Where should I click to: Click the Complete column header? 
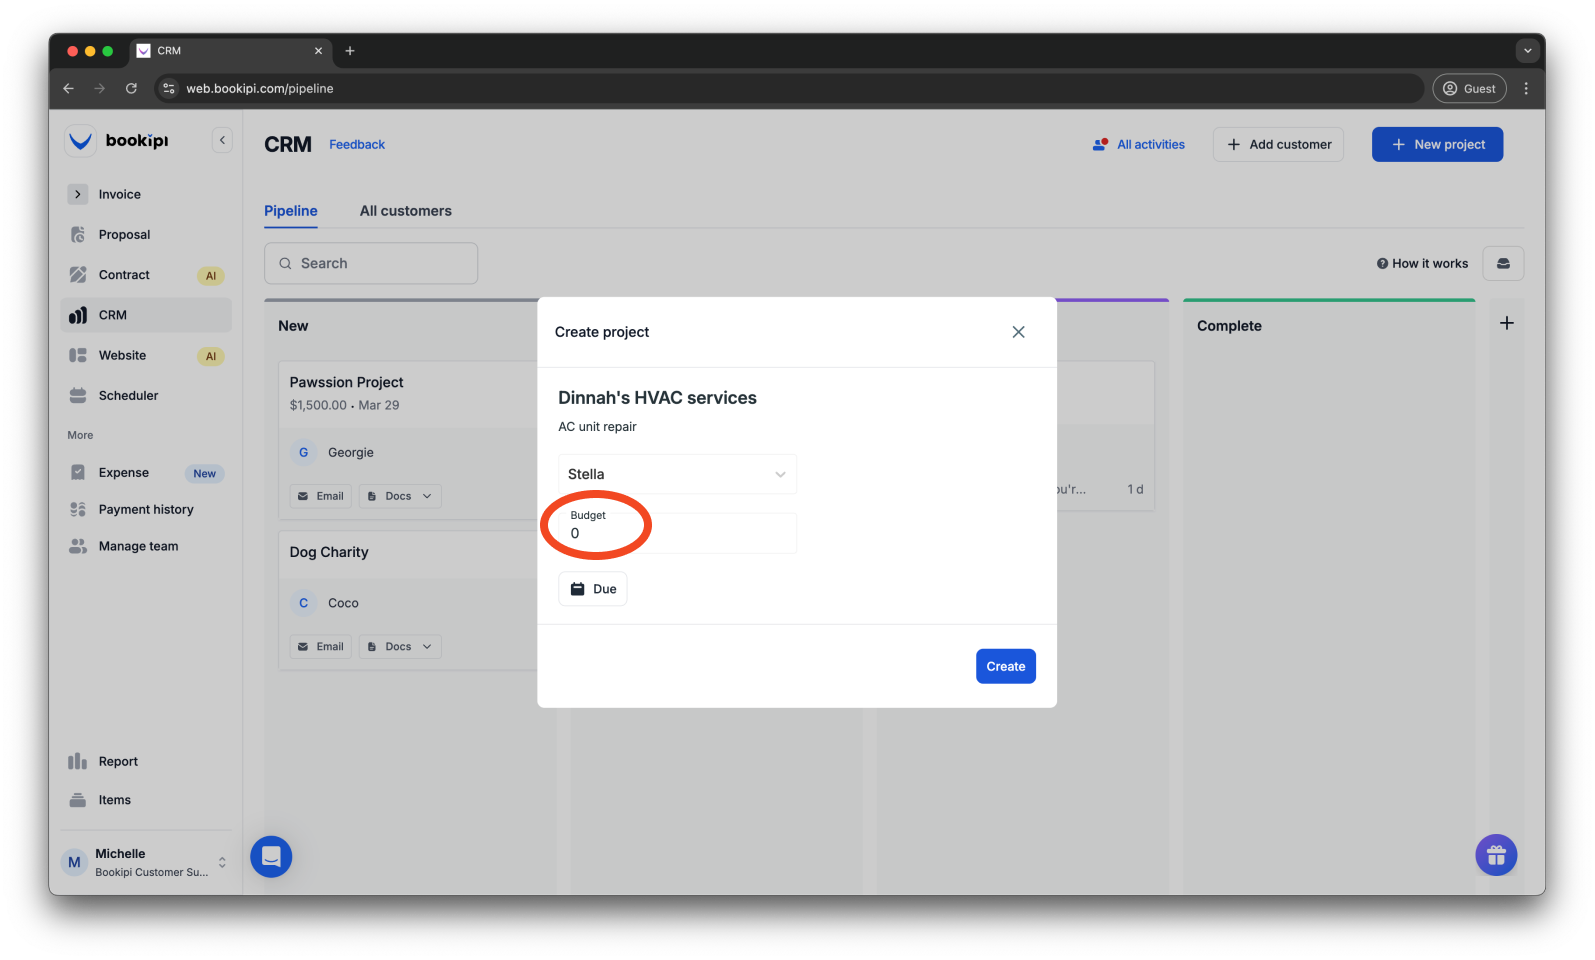[x=1229, y=326]
